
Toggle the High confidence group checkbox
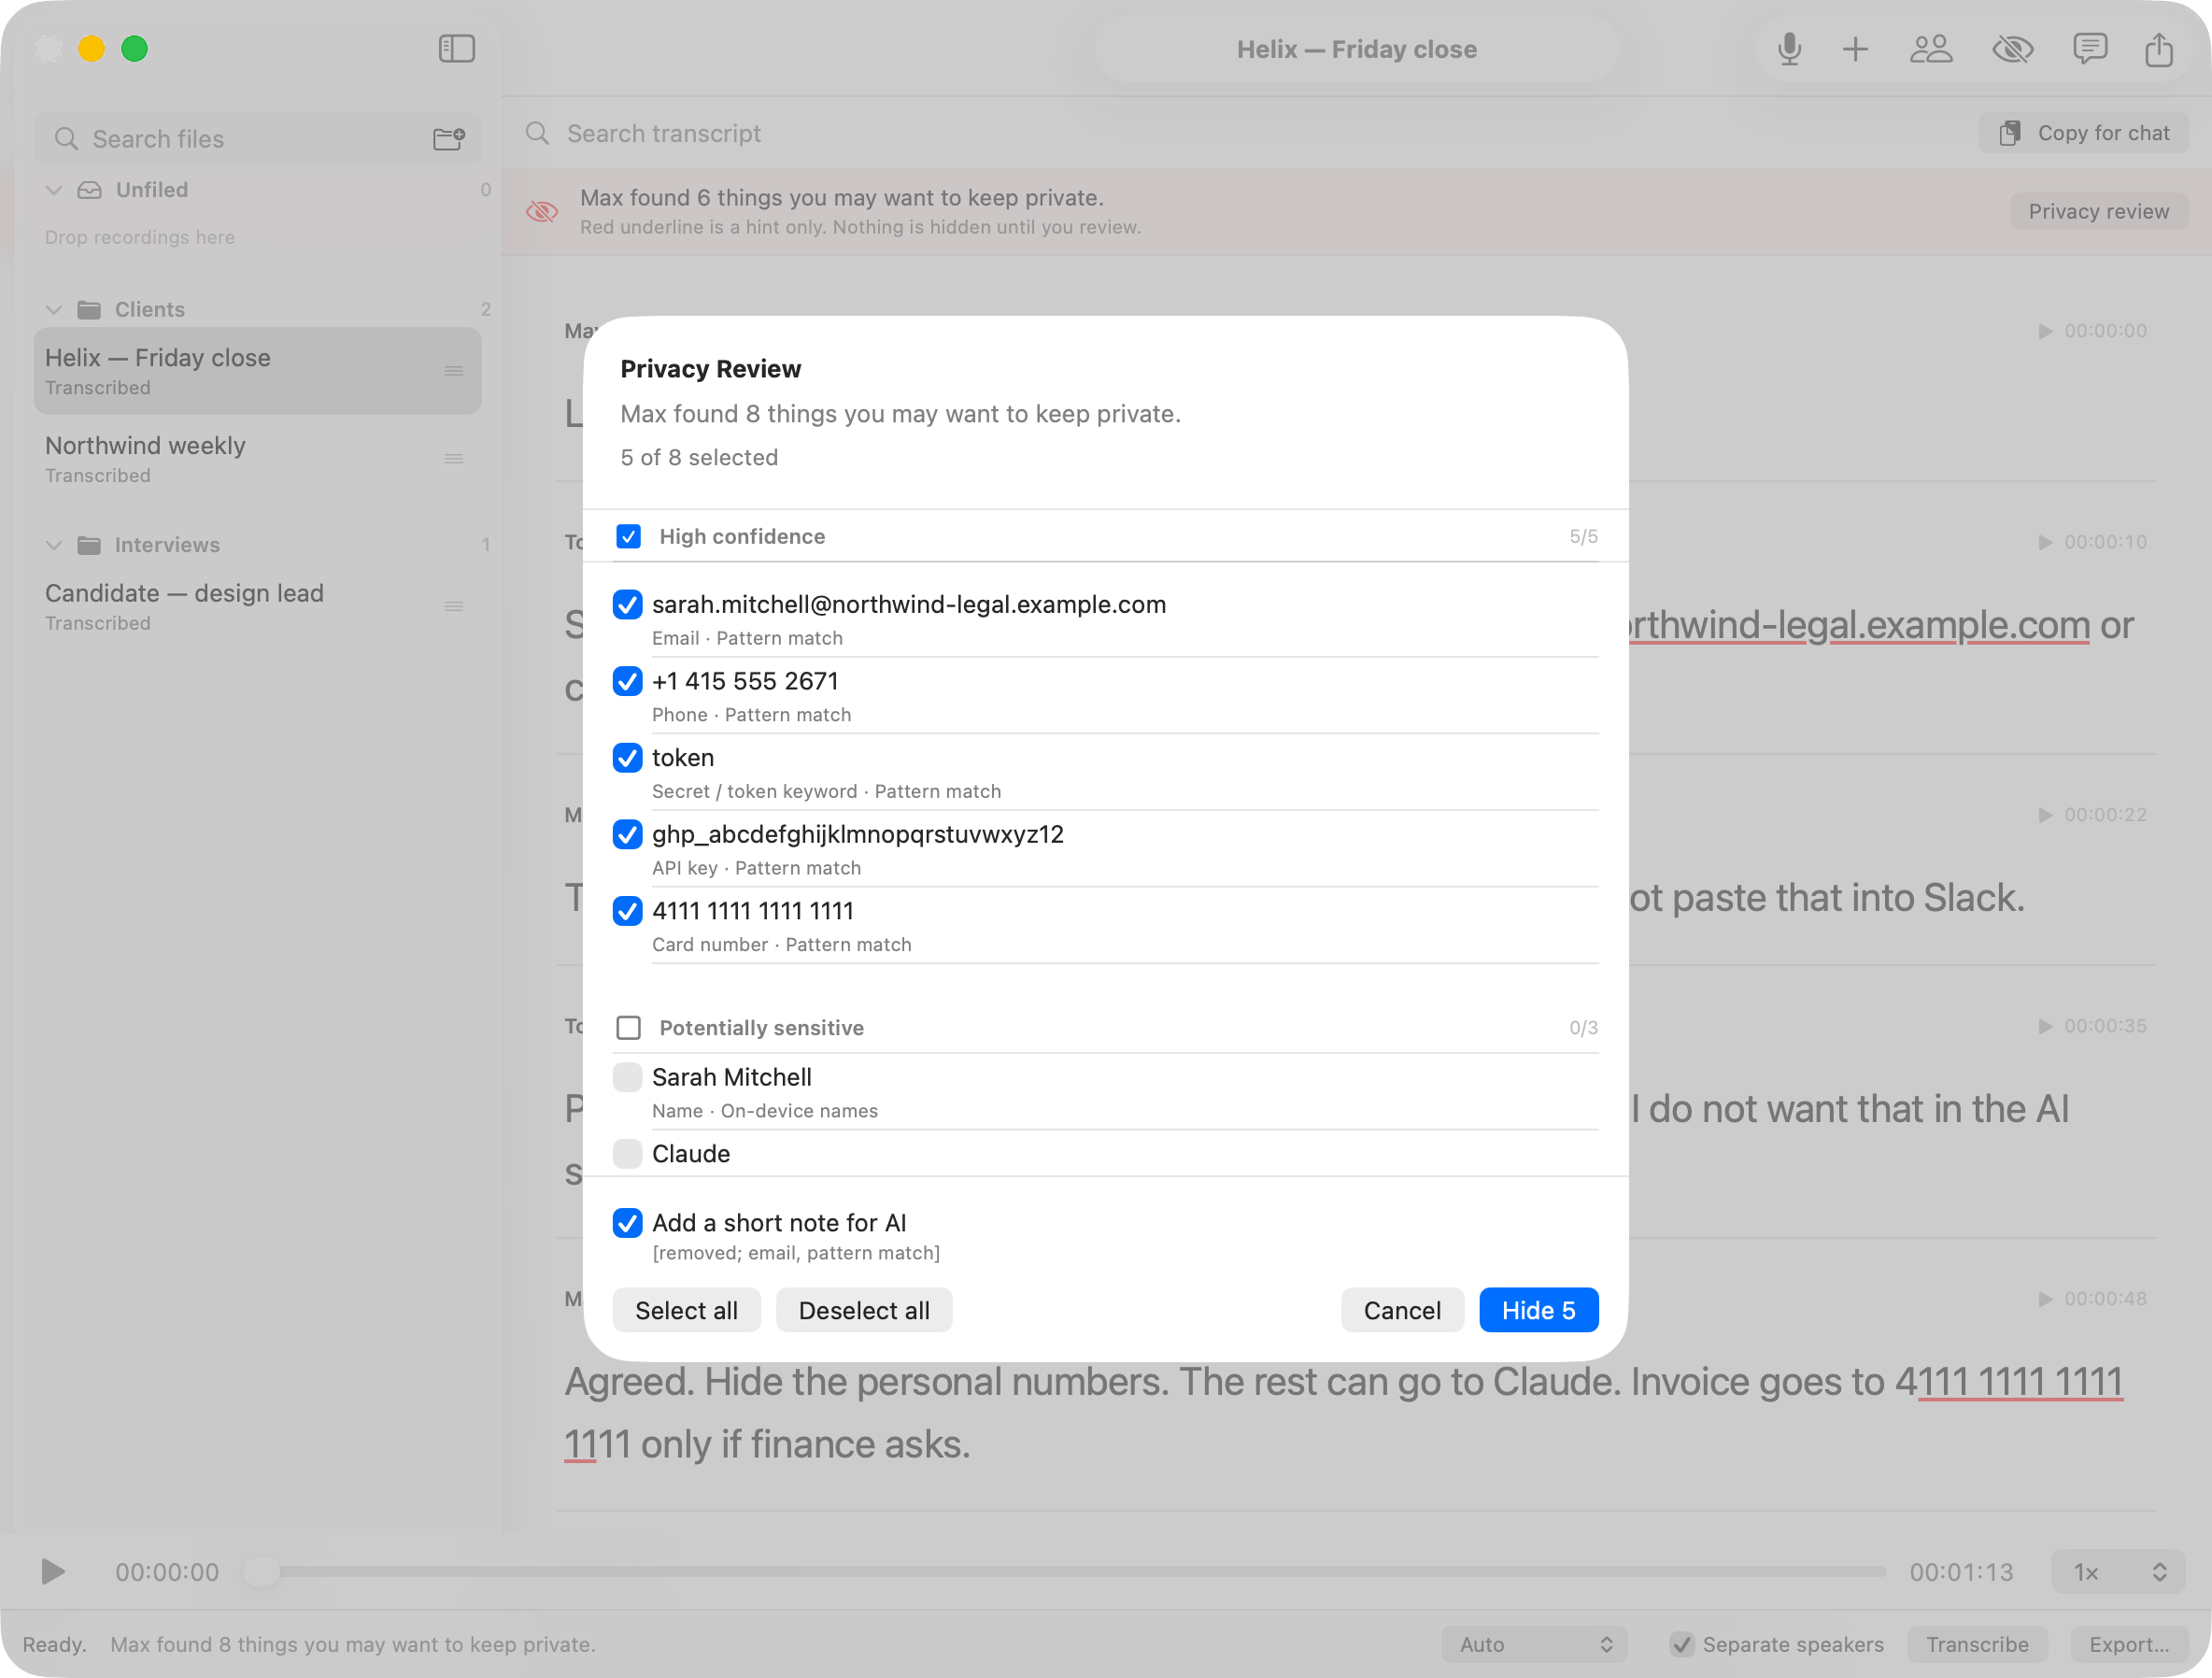click(x=628, y=537)
